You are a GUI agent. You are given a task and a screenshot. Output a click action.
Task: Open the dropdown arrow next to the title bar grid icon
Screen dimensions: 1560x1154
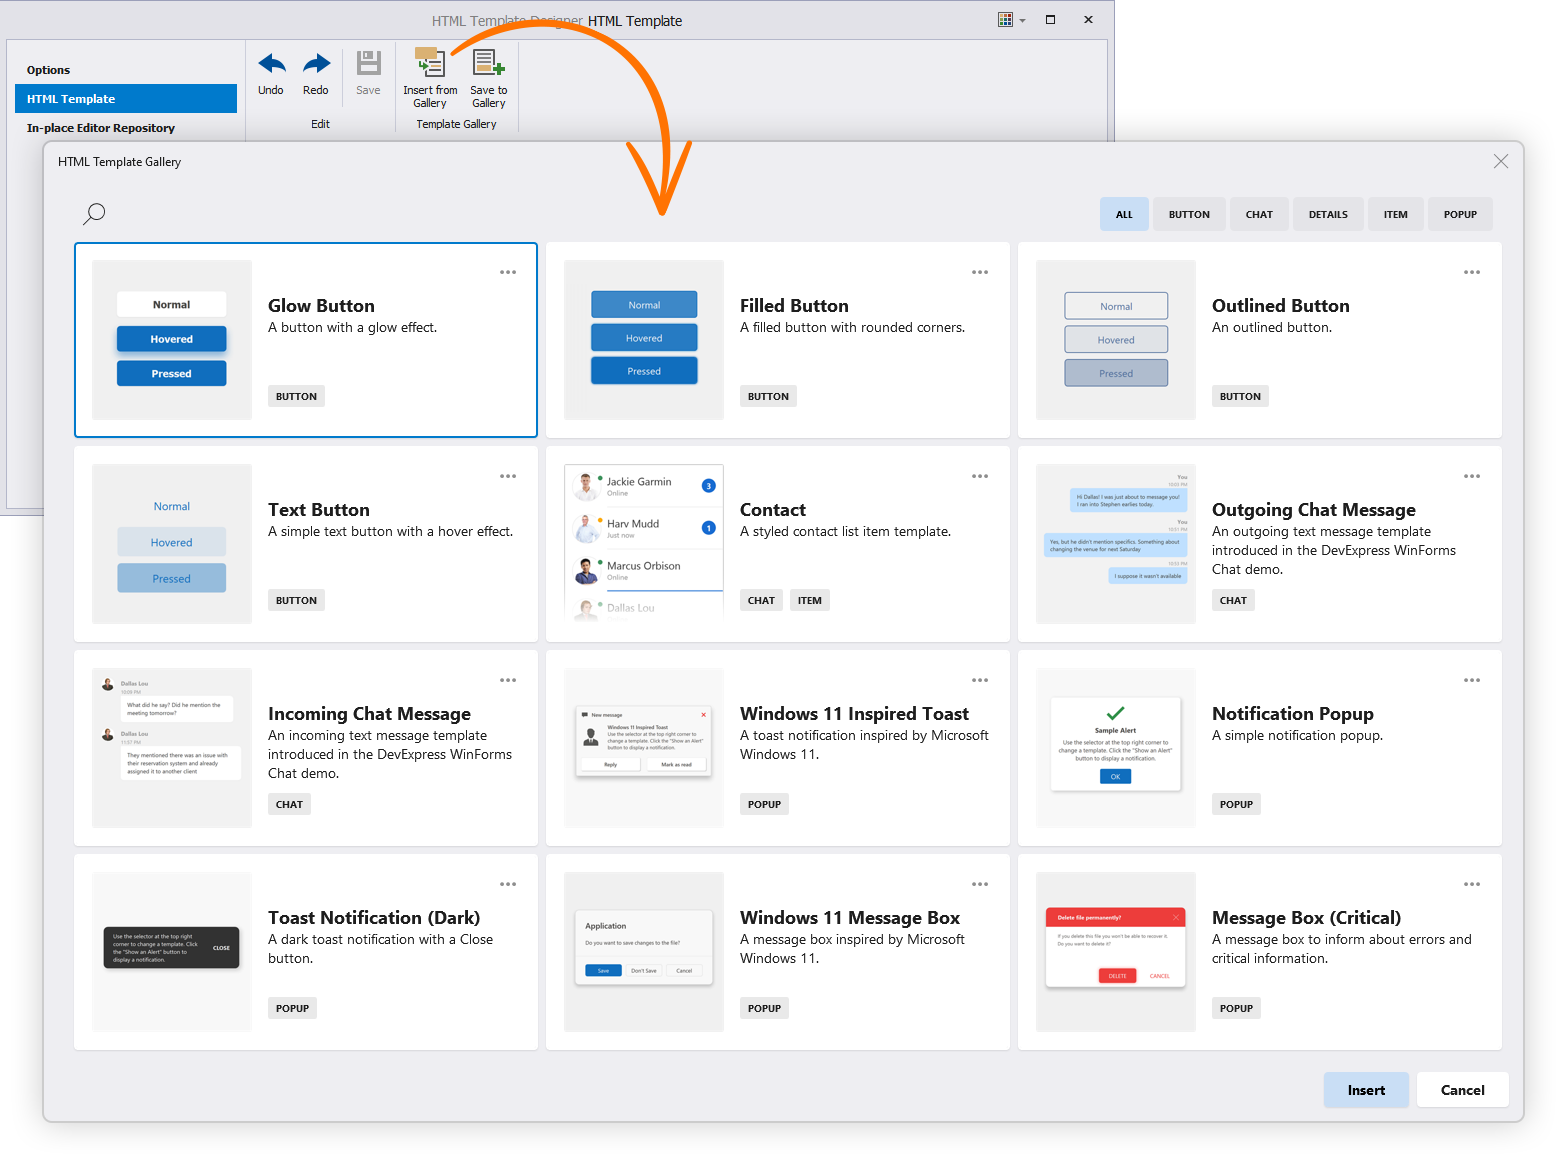(x=1022, y=19)
